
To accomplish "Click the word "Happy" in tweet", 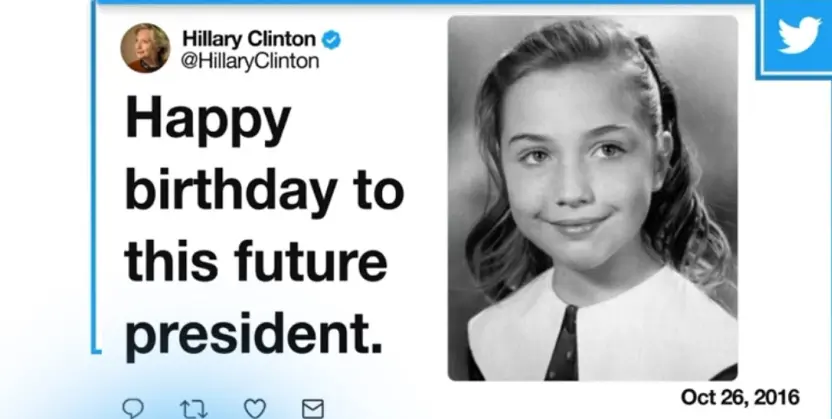I will tap(208, 121).
